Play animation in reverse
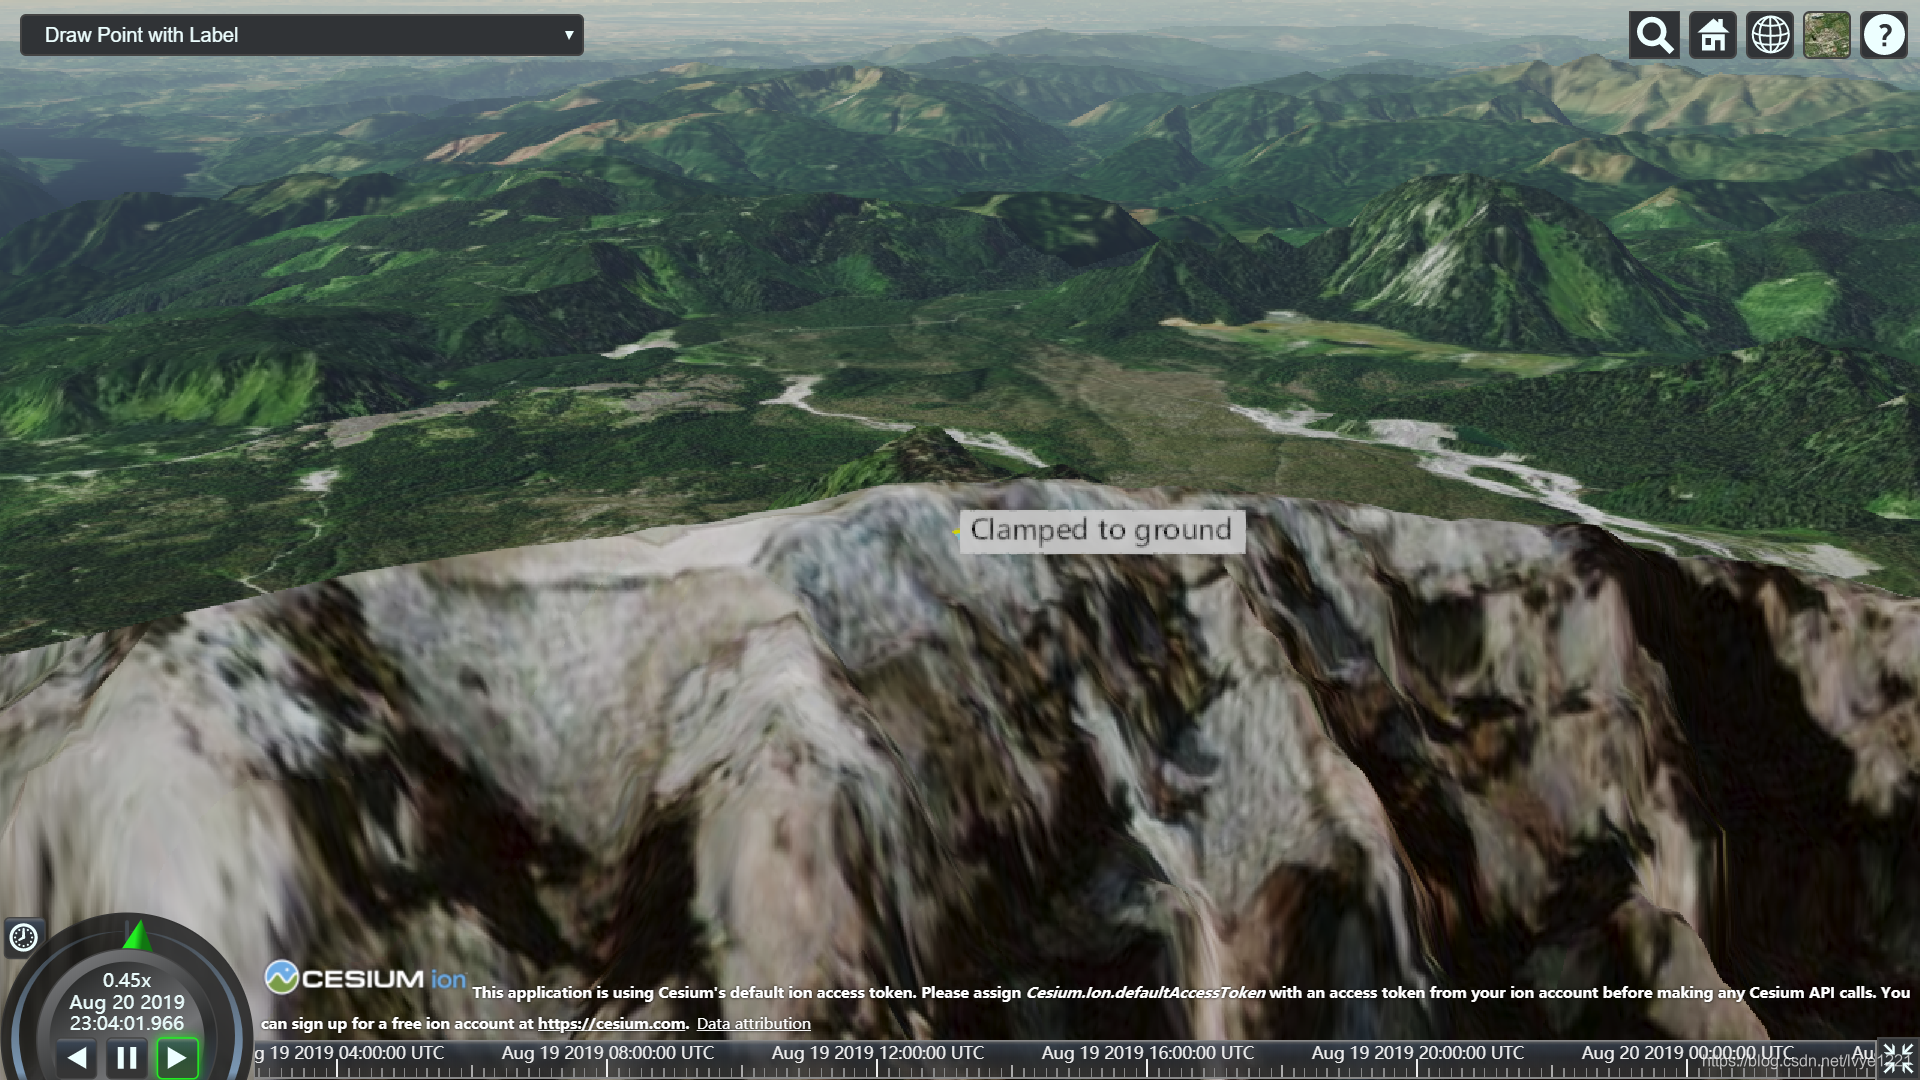The image size is (1920, 1080). [77, 1057]
